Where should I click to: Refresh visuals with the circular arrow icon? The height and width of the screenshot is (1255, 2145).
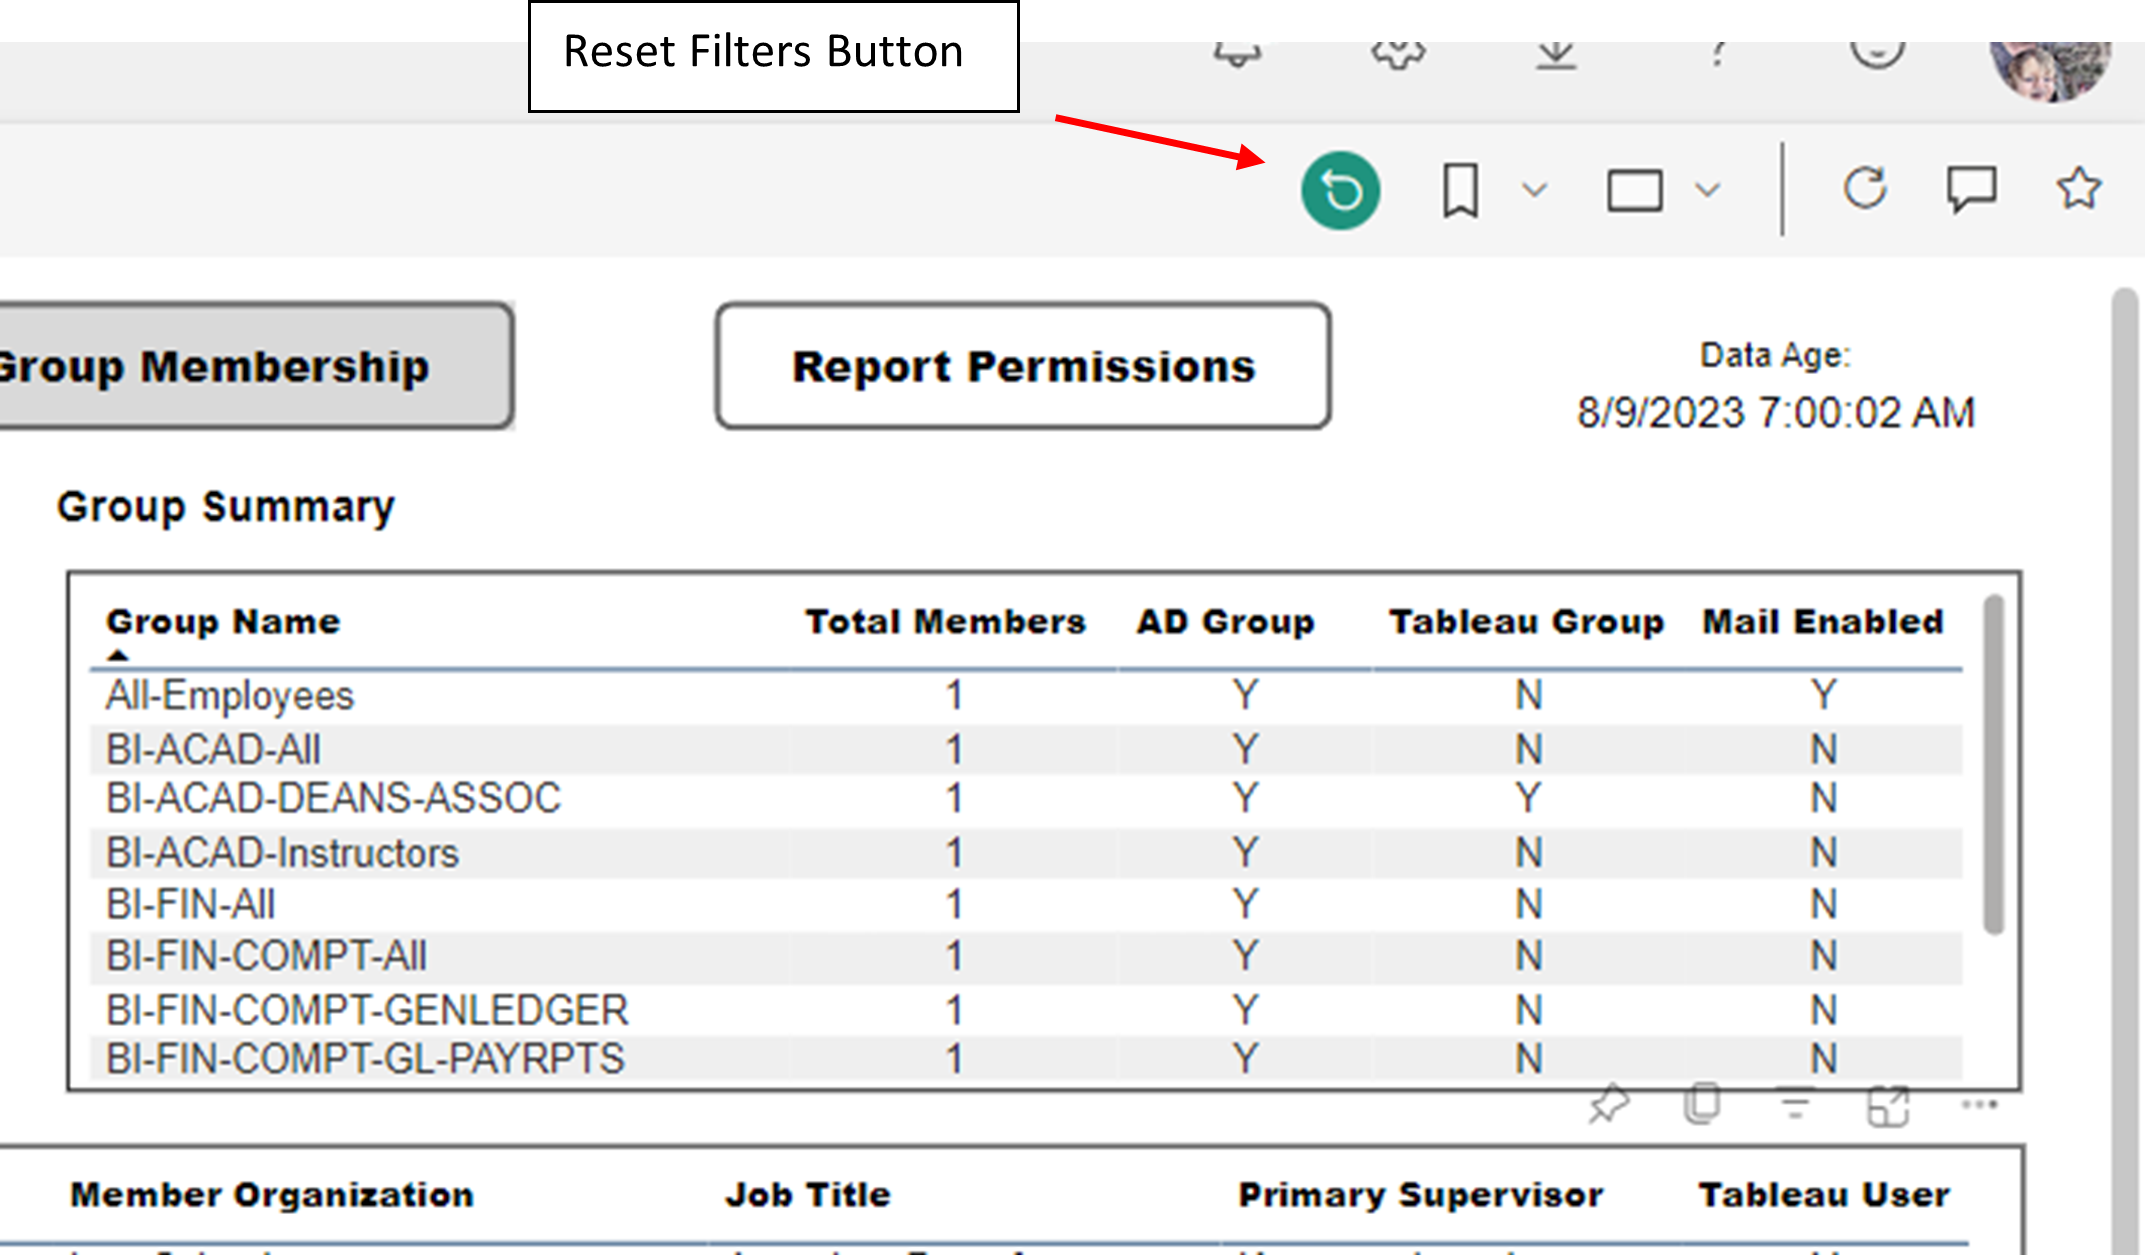[1865, 188]
